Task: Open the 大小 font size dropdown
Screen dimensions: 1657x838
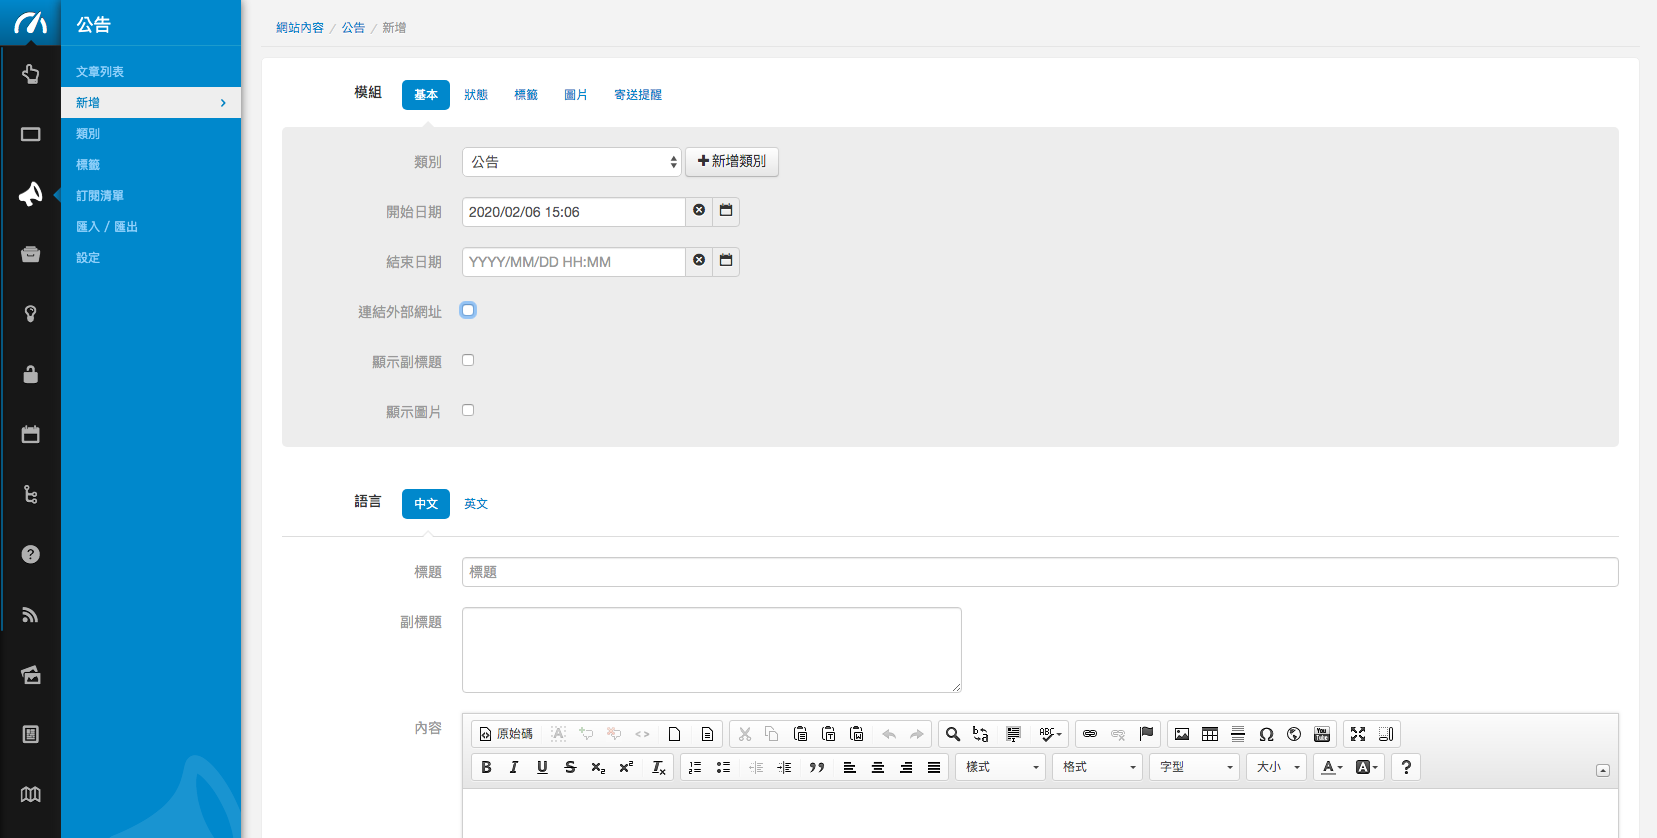Action: coord(1277,767)
